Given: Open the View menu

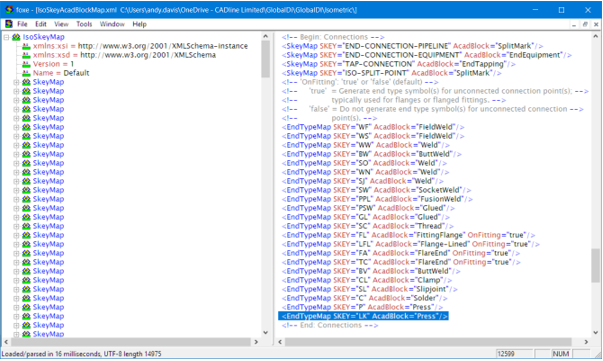Looking at the screenshot, I should point(61,24).
